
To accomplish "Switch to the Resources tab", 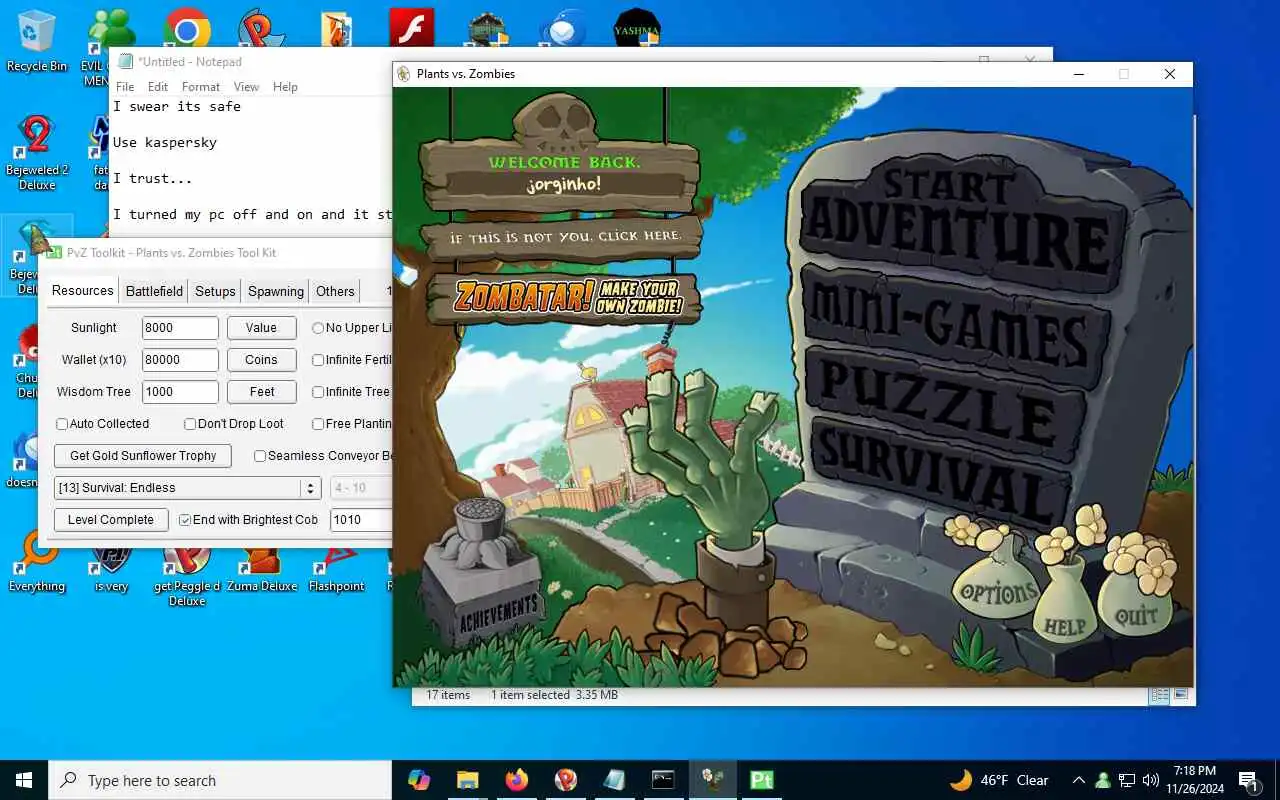I will (x=82, y=291).
